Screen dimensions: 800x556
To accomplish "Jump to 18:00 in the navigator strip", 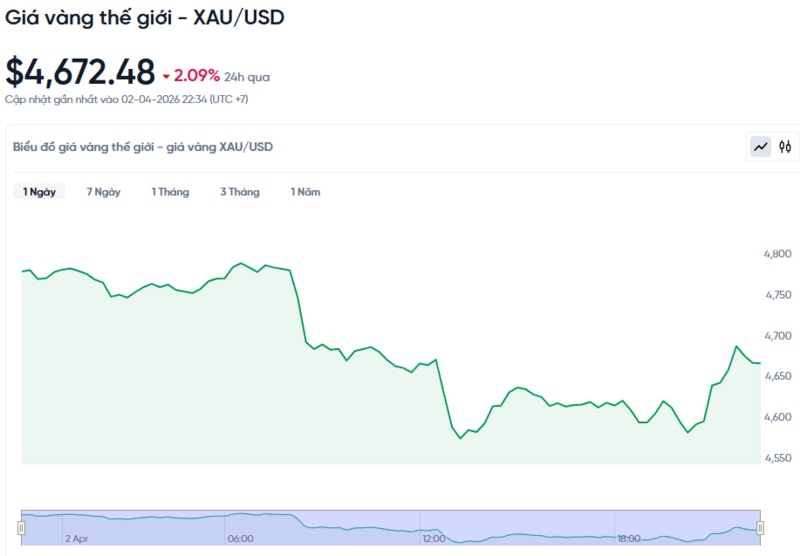I will click(628, 538).
